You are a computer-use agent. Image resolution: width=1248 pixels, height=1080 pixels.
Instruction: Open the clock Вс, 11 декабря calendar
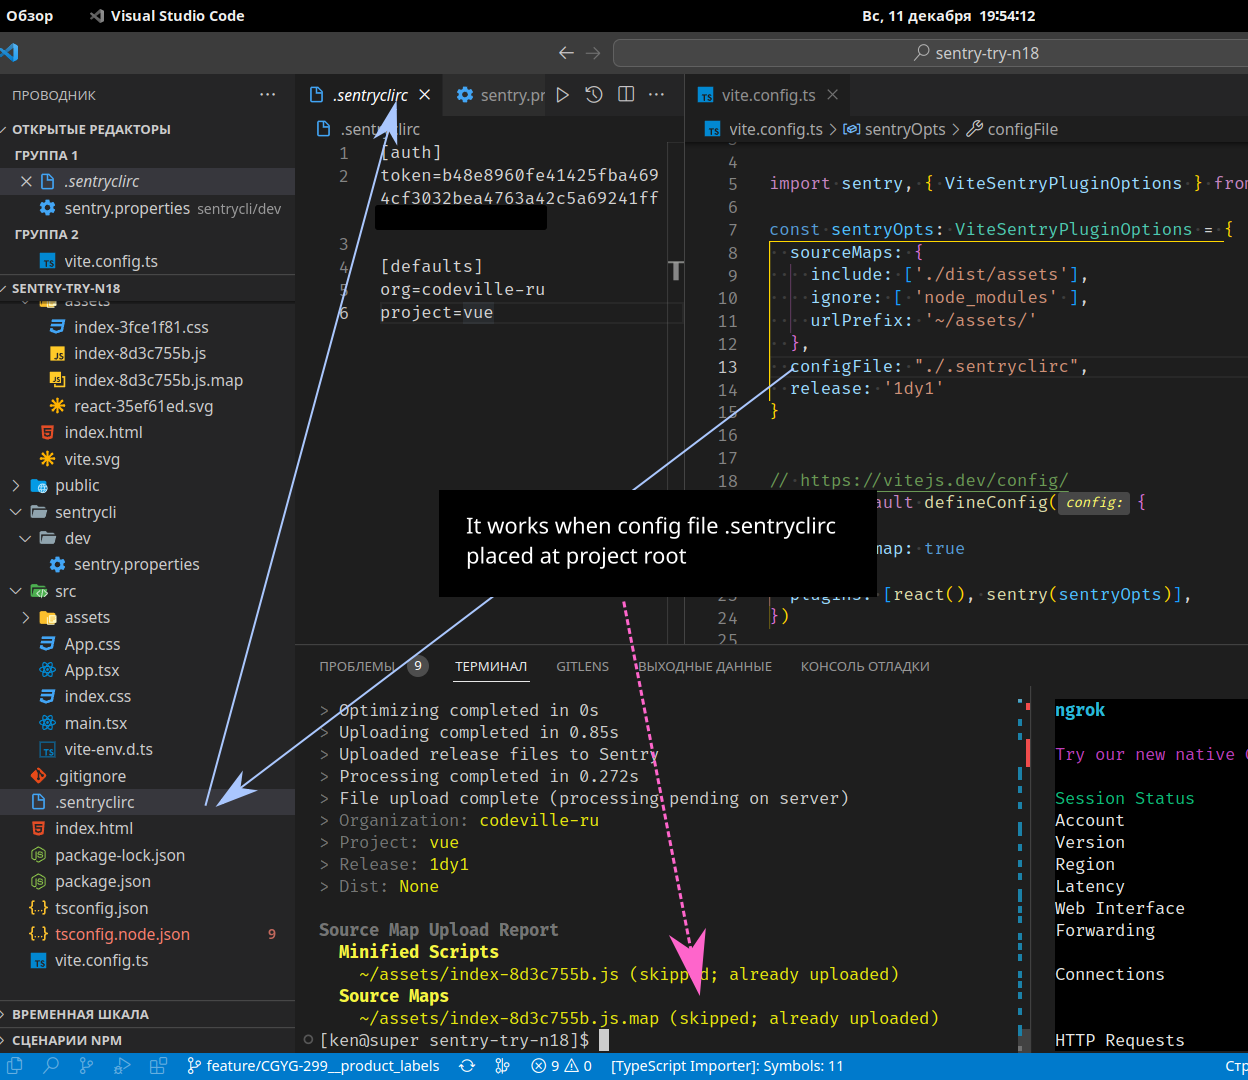point(949,16)
